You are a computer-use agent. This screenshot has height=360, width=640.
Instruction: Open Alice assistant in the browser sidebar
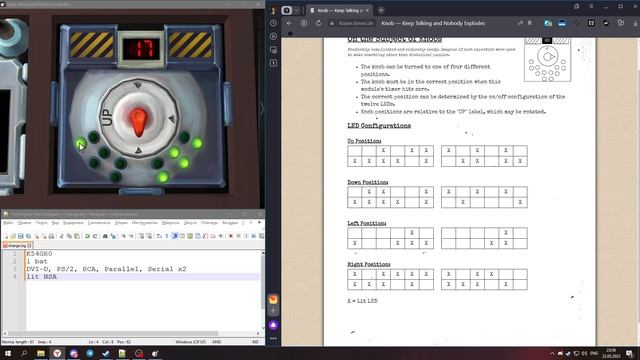[x=273, y=325]
